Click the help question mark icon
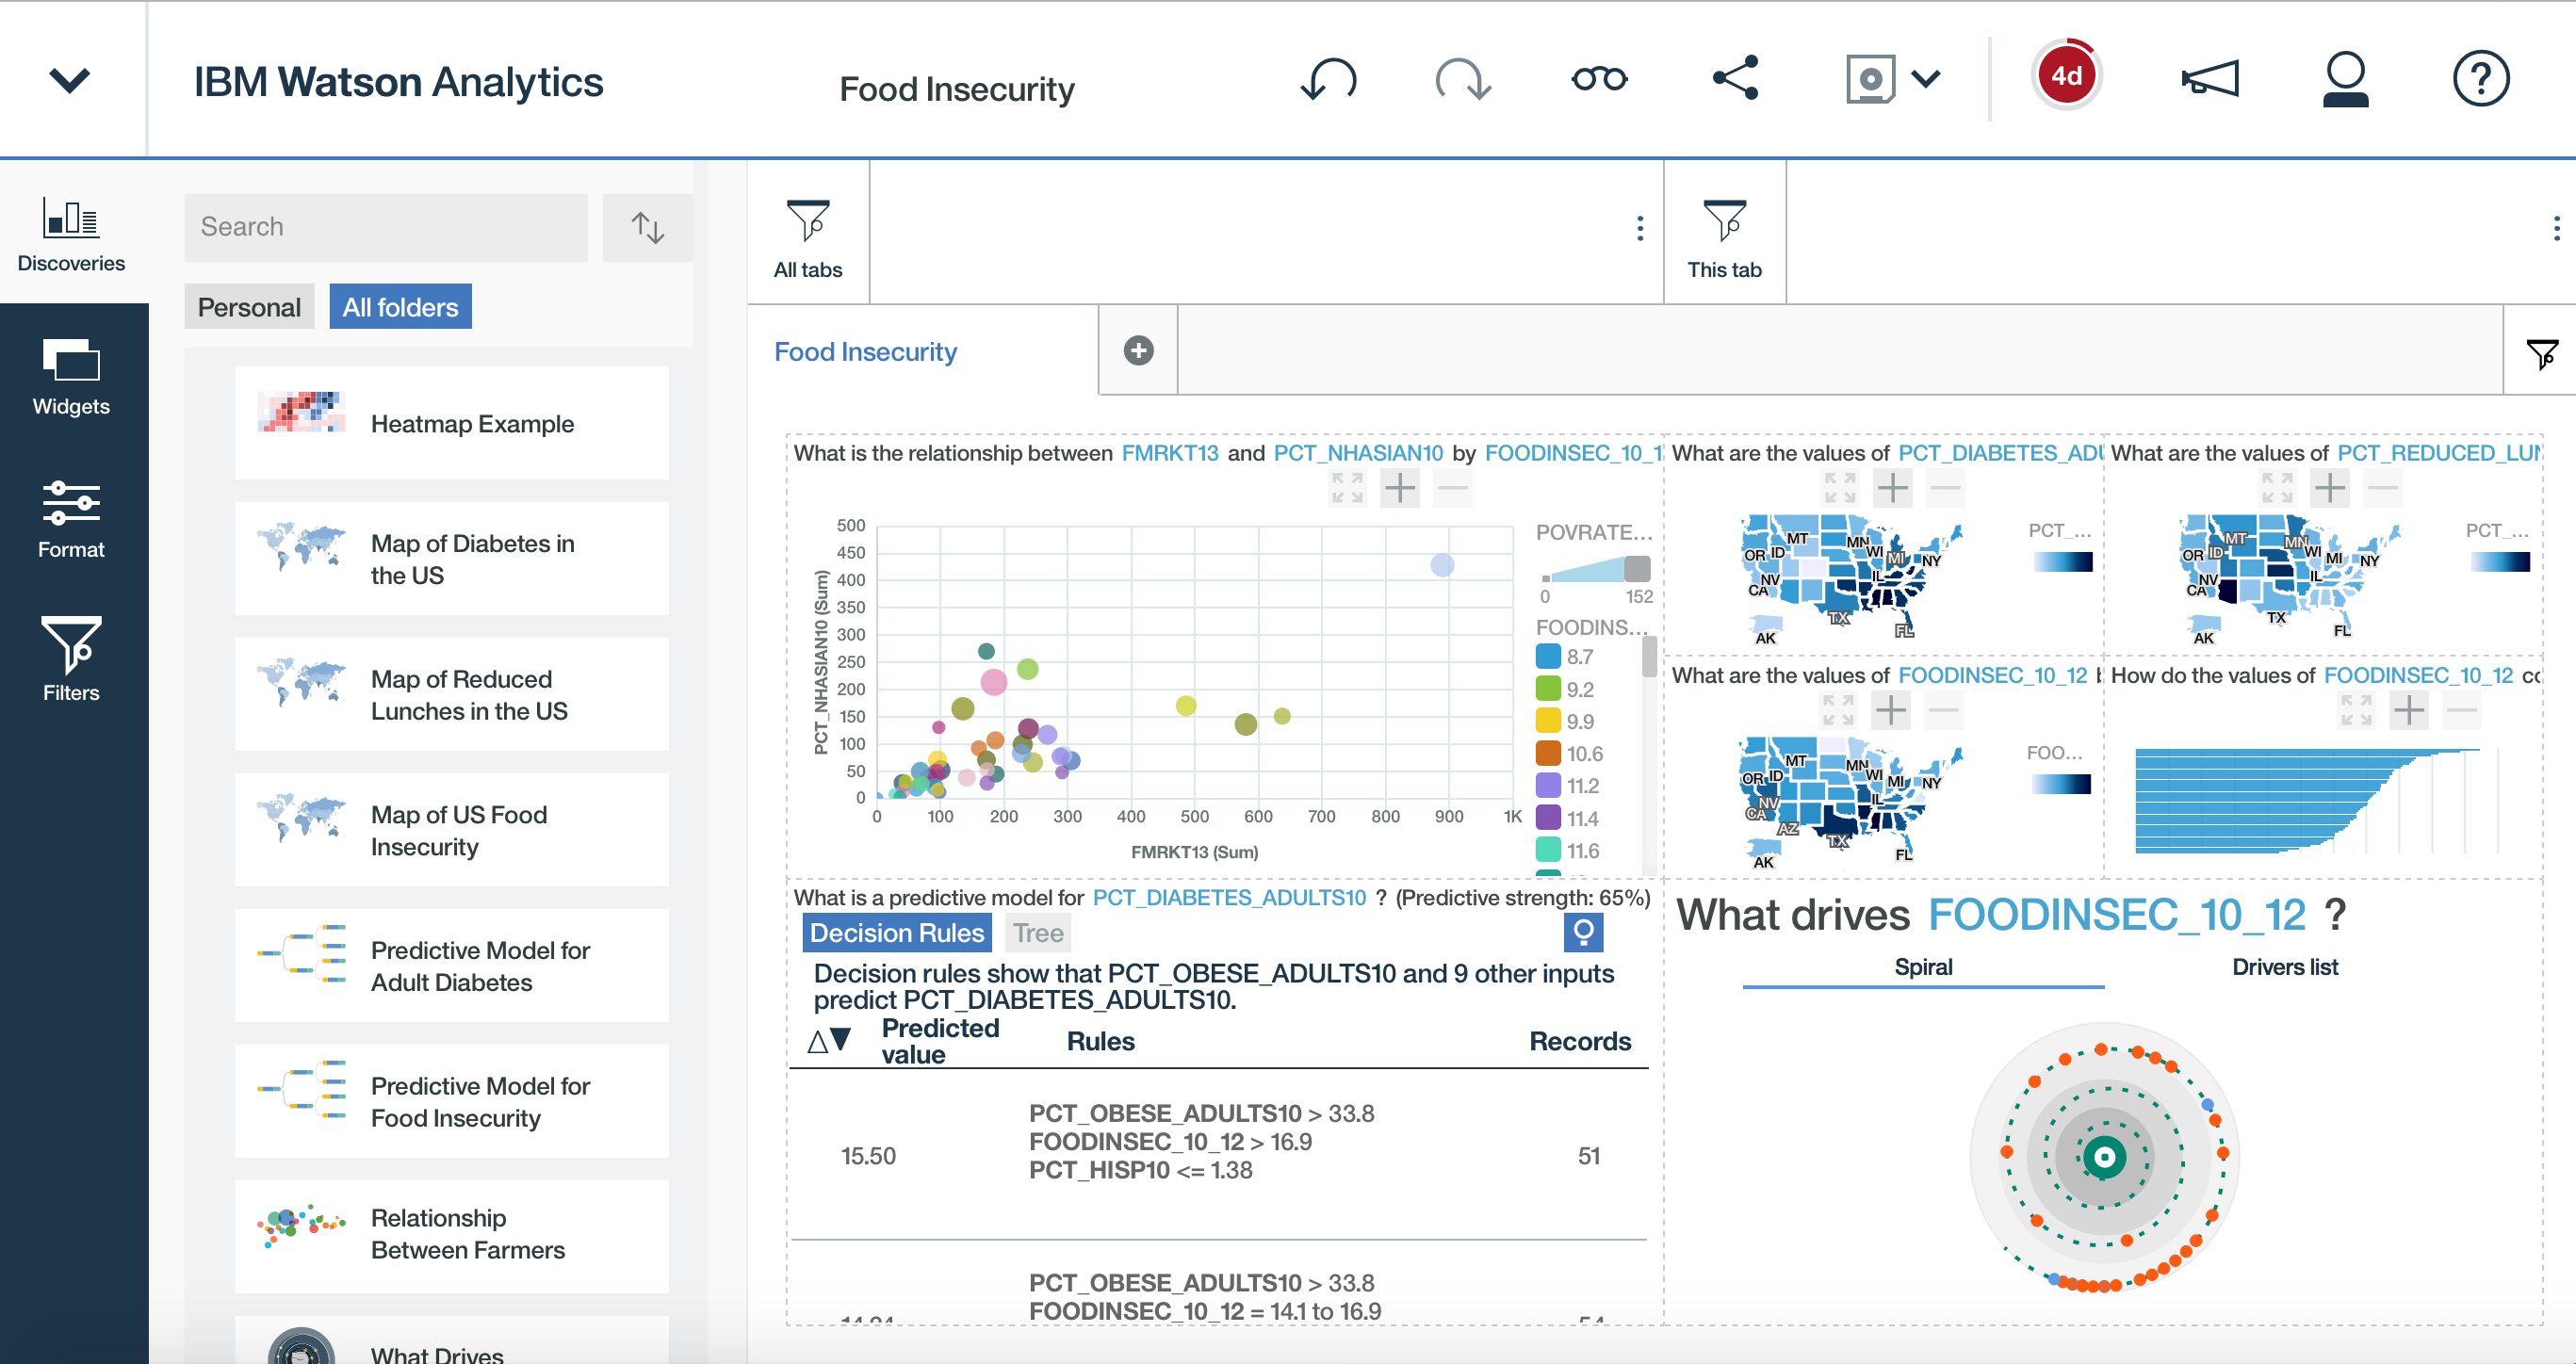This screenshot has height=1364, width=2576. [x=2480, y=78]
